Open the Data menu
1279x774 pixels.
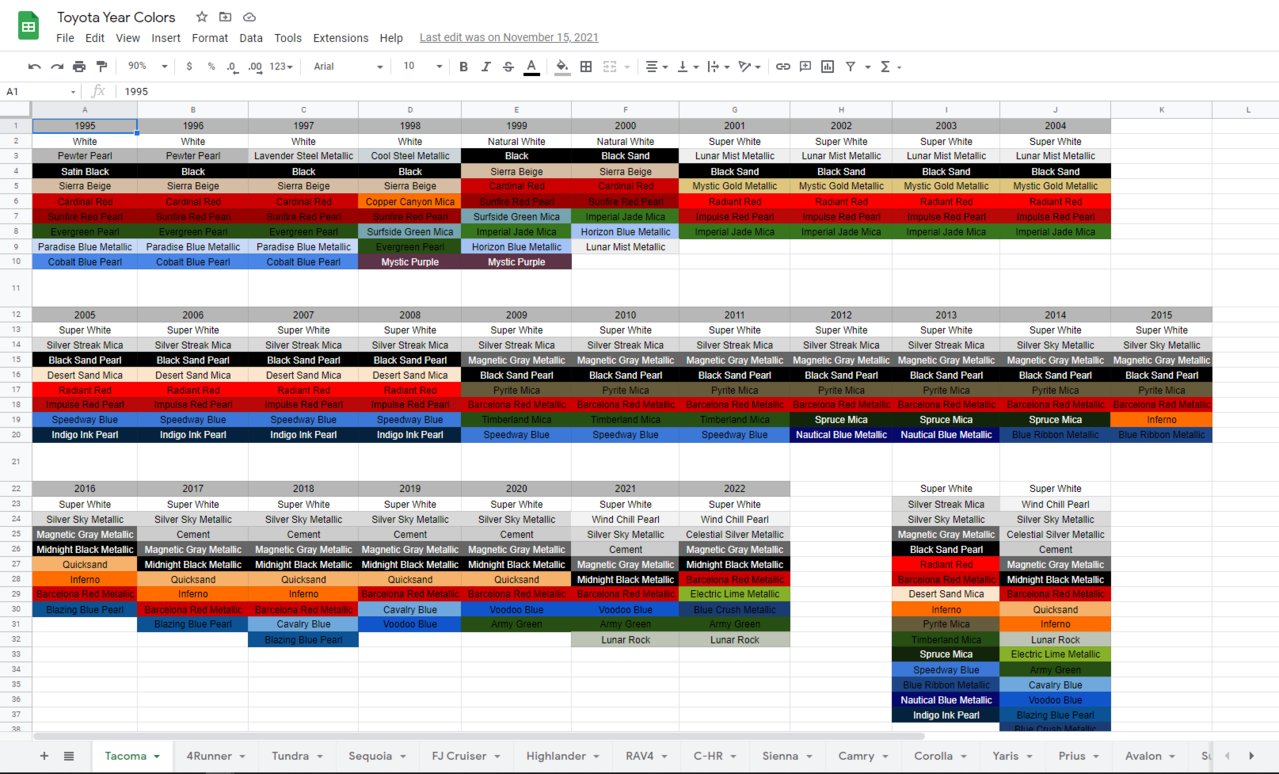(x=251, y=38)
